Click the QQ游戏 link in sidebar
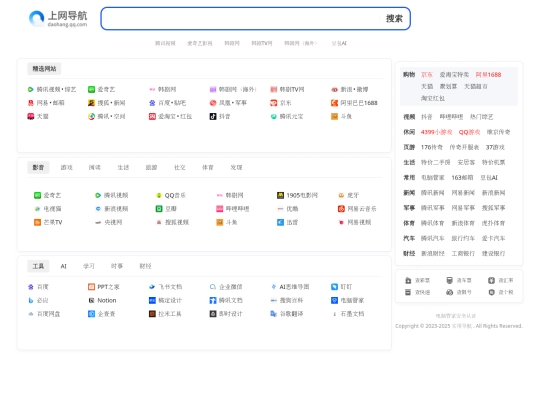This screenshot has width=540, height=405. point(469,132)
